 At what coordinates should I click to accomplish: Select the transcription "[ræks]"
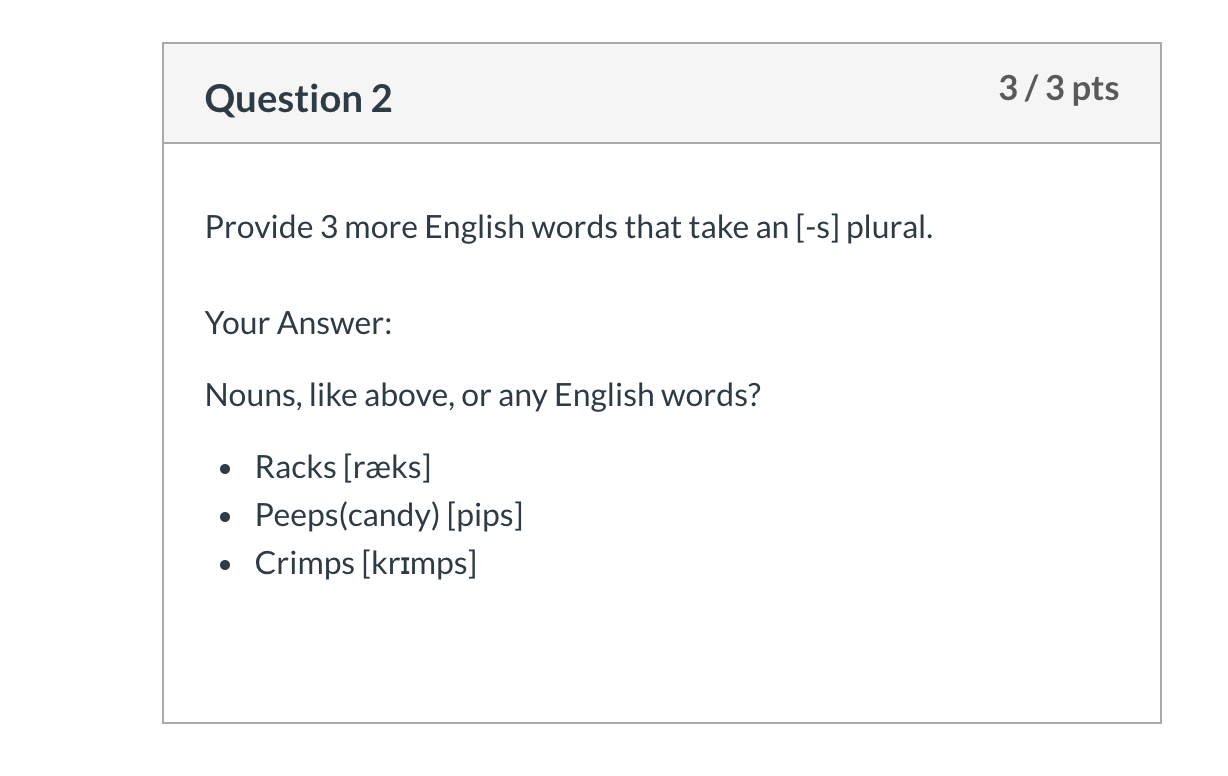[387, 467]
